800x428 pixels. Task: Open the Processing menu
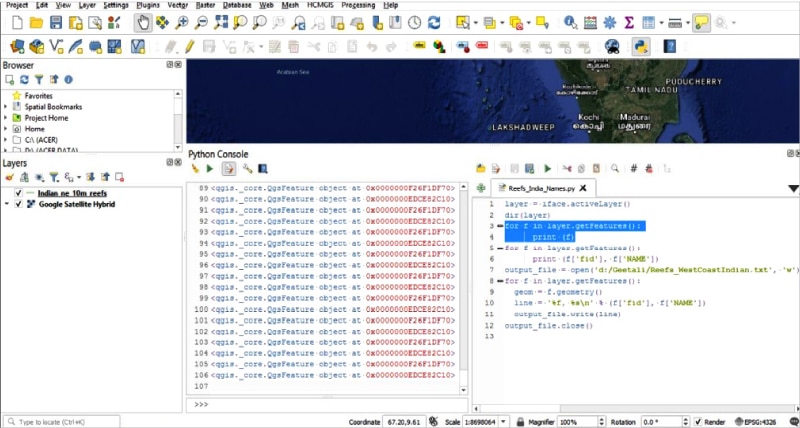click(x=358, y=5)
